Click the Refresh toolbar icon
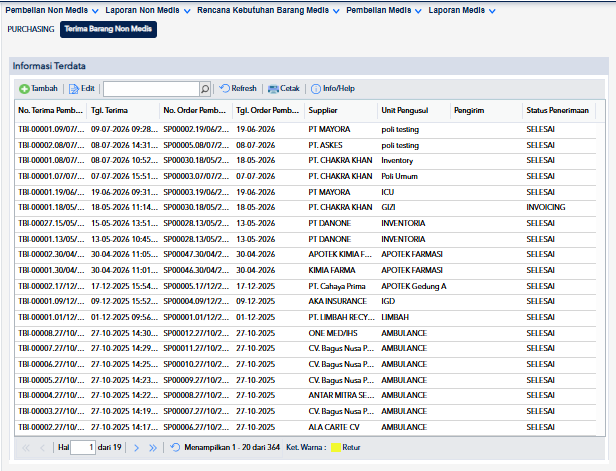This screenshot has width=616, height=471. click(224, 88)
